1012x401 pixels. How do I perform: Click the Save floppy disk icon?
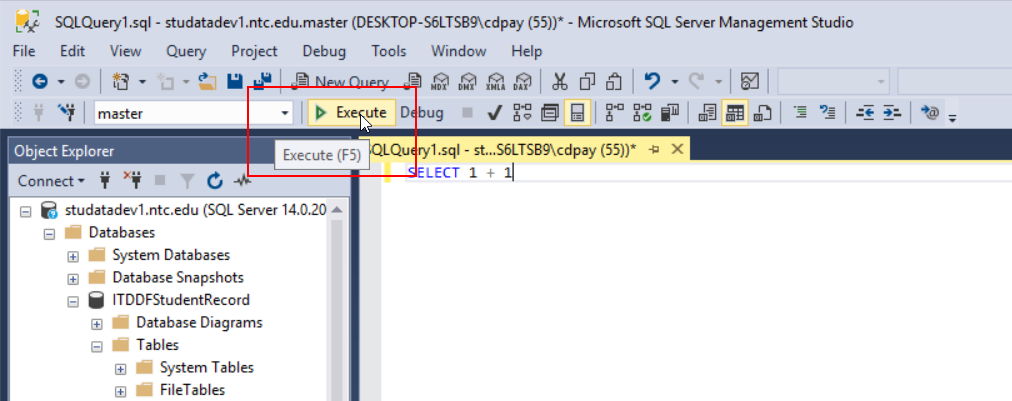click(236, 81)
